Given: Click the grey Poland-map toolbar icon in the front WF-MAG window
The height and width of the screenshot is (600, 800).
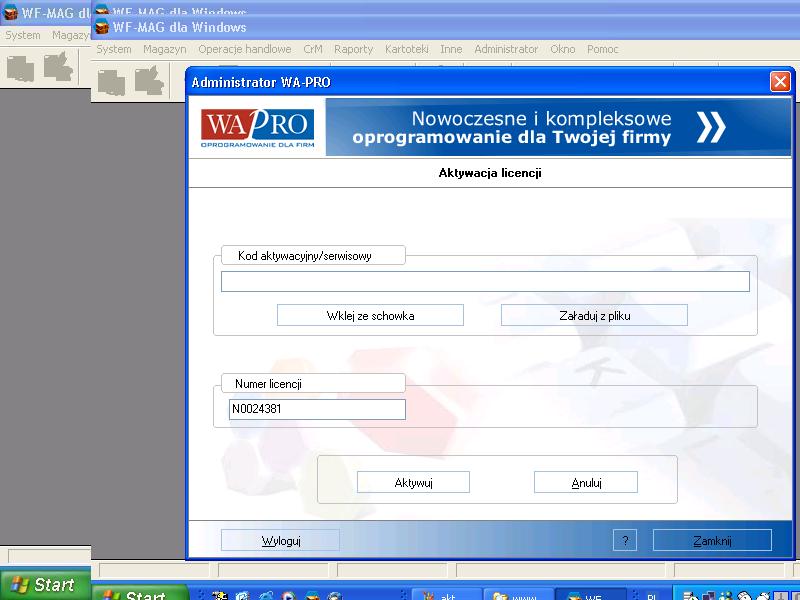Looking at the screenshot, I should tap(149, 81).
